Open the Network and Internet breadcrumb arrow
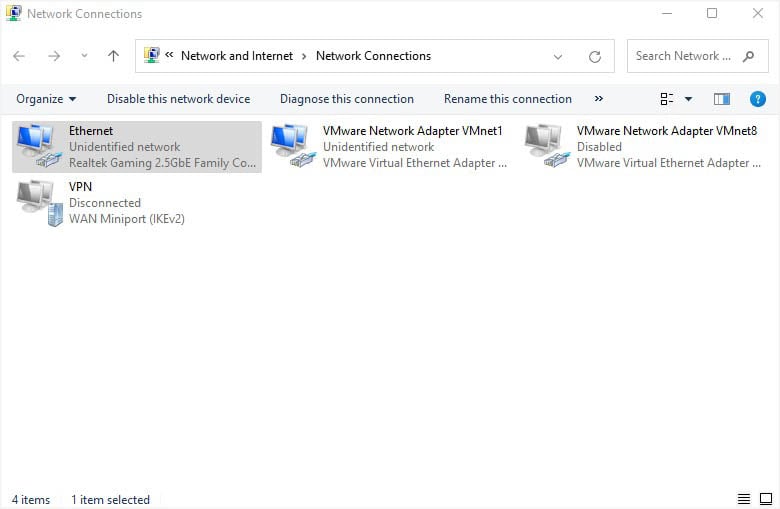The width and height of the screenshot is (780, 509). (304, 56)
